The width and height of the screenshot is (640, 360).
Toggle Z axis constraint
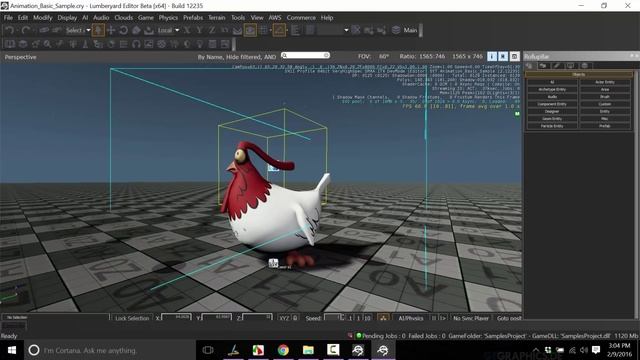click(x=212, y=30)
